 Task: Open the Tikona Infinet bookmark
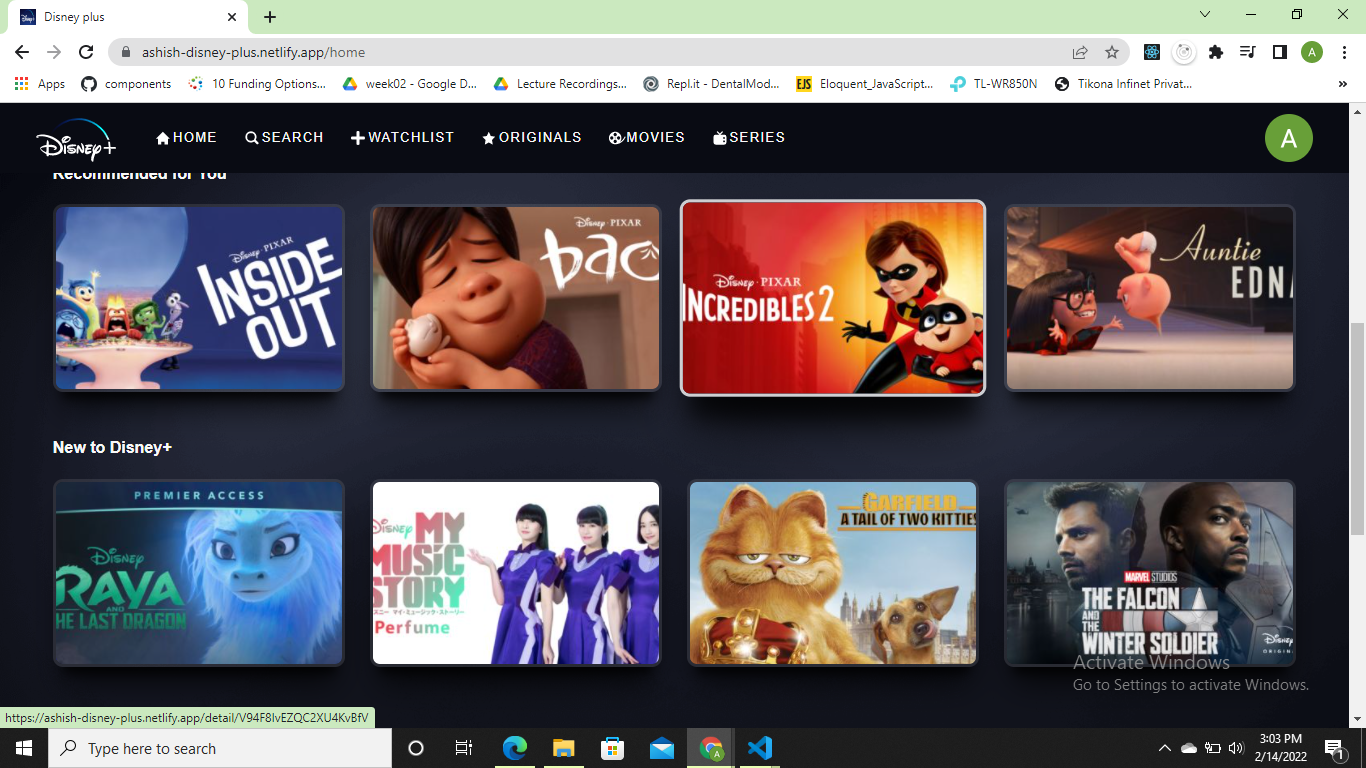pyautogui.click(x=1123, y=84)
